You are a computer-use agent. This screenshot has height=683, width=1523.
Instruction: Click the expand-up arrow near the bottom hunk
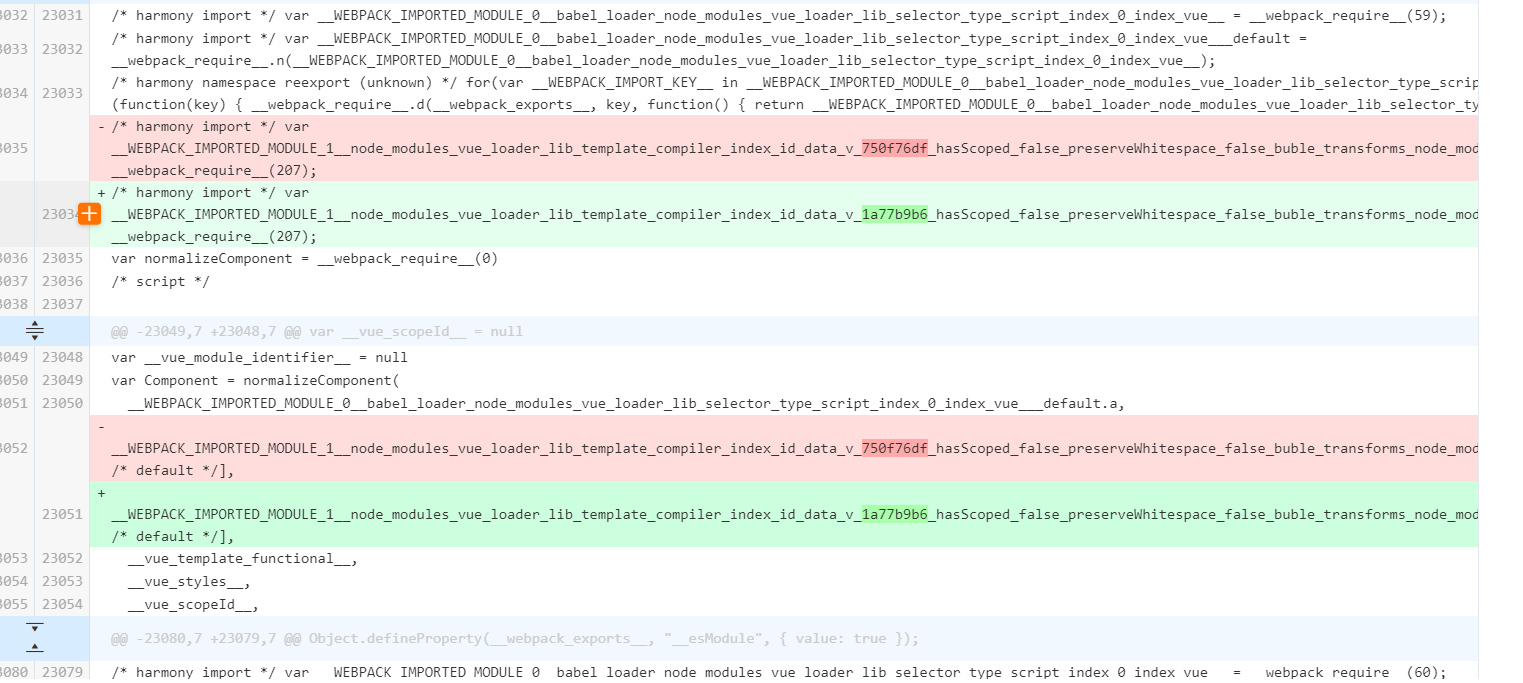pos(35,648)
